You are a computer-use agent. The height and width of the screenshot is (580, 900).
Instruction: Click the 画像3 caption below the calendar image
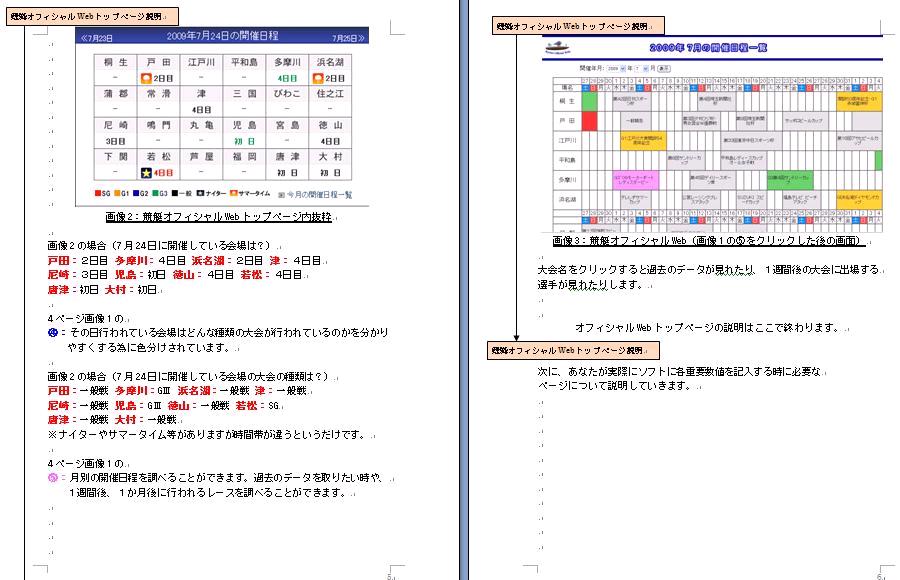click(x=707, y=241)
